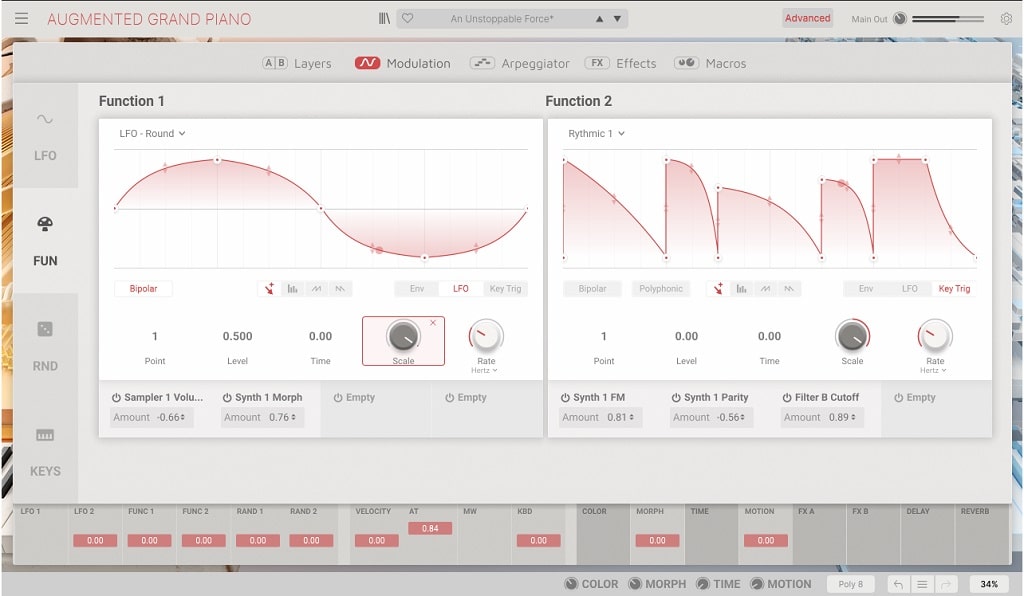Switch to the Modulation tab
1024x596 pixels.
click(x=403, y=63)
